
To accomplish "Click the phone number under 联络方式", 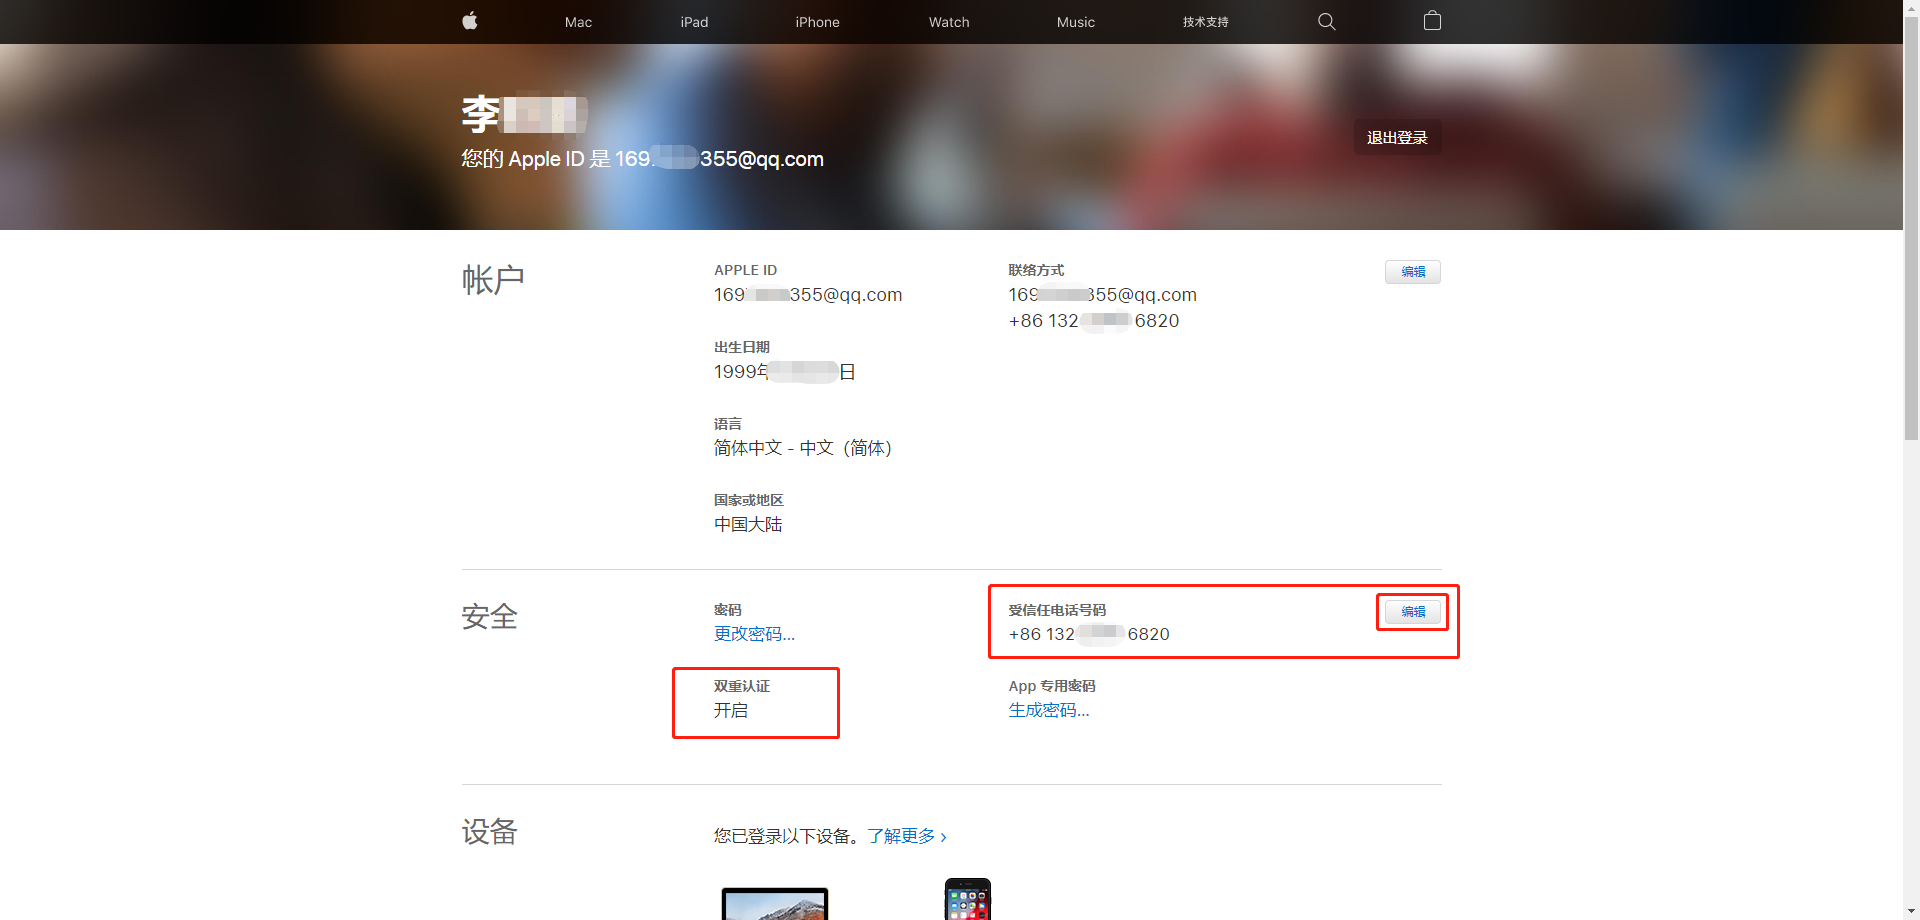I will click(1094, 321).
